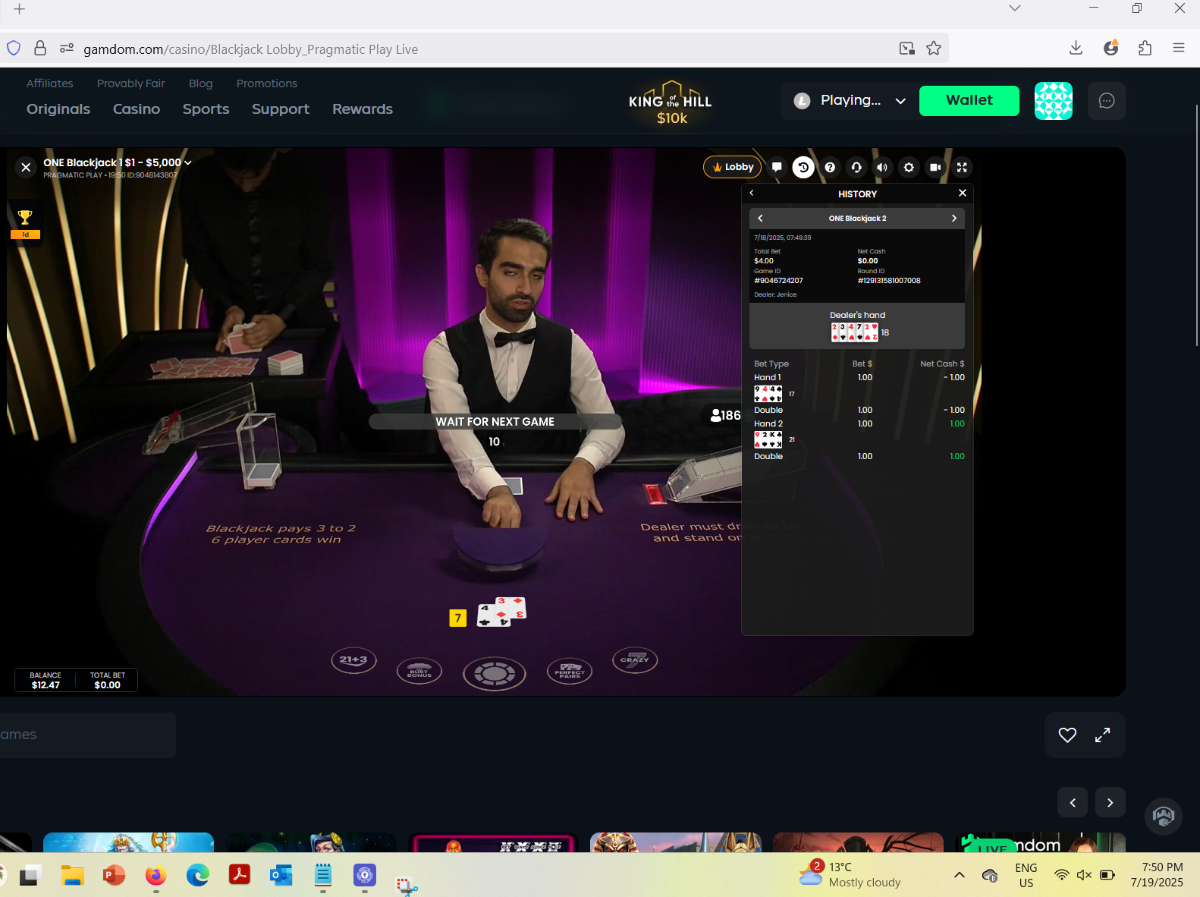Add the game to favorites with heart icon

1067,735
